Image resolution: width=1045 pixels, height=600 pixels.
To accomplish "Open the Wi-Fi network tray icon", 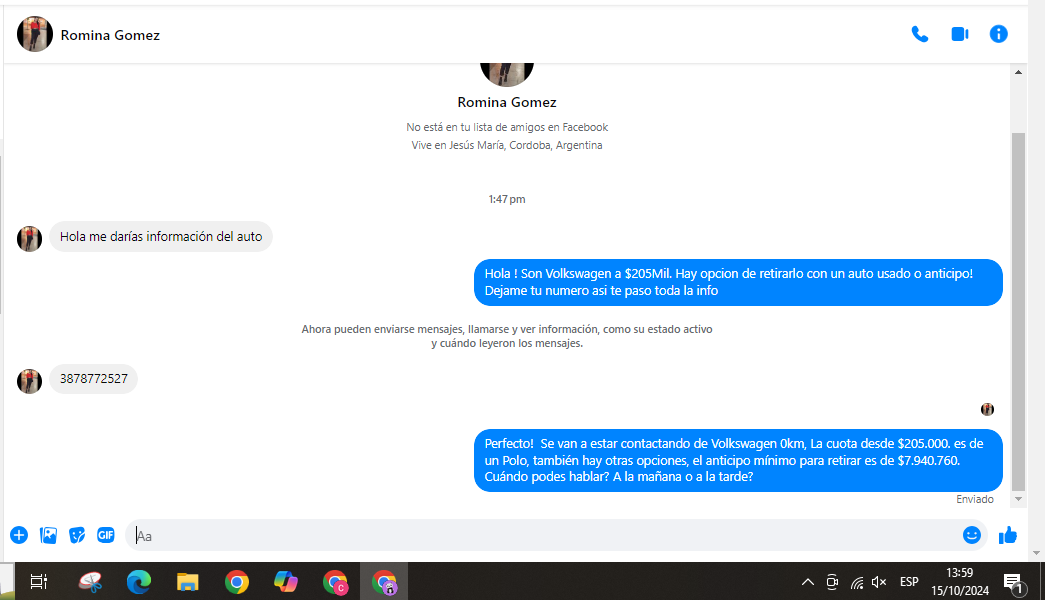I will (857, 583).
